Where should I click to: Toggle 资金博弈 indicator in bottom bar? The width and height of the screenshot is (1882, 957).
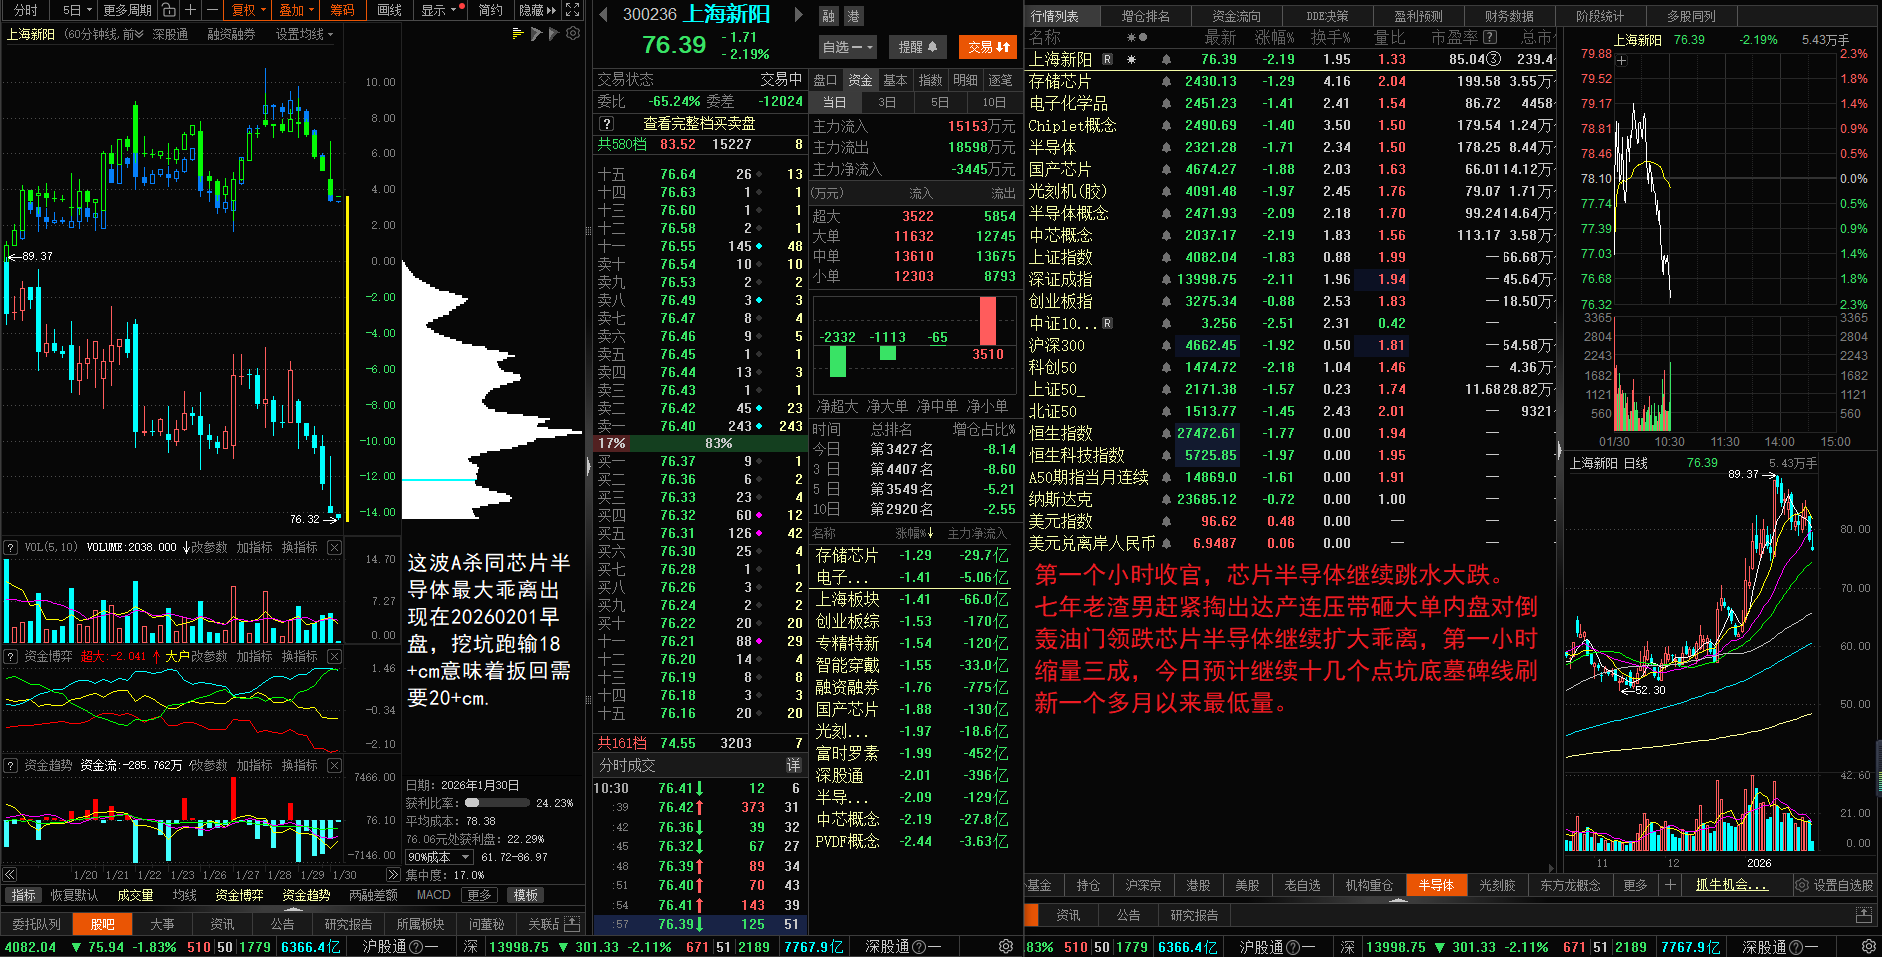[x=239, y=895]
